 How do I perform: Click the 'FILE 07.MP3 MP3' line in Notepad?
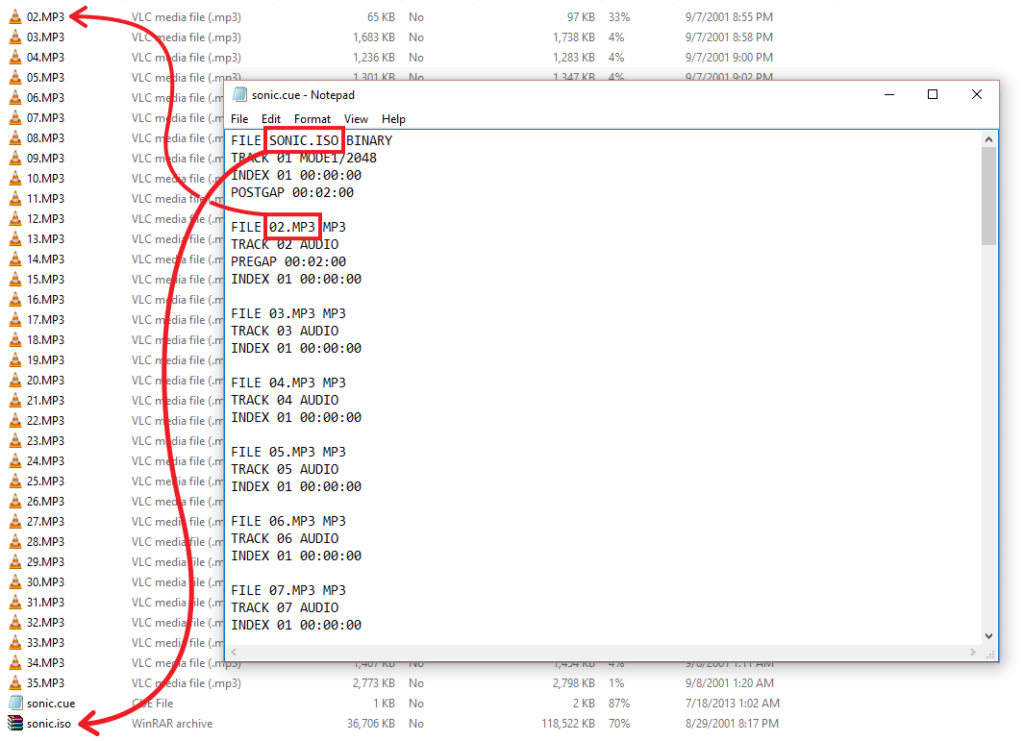288,590
